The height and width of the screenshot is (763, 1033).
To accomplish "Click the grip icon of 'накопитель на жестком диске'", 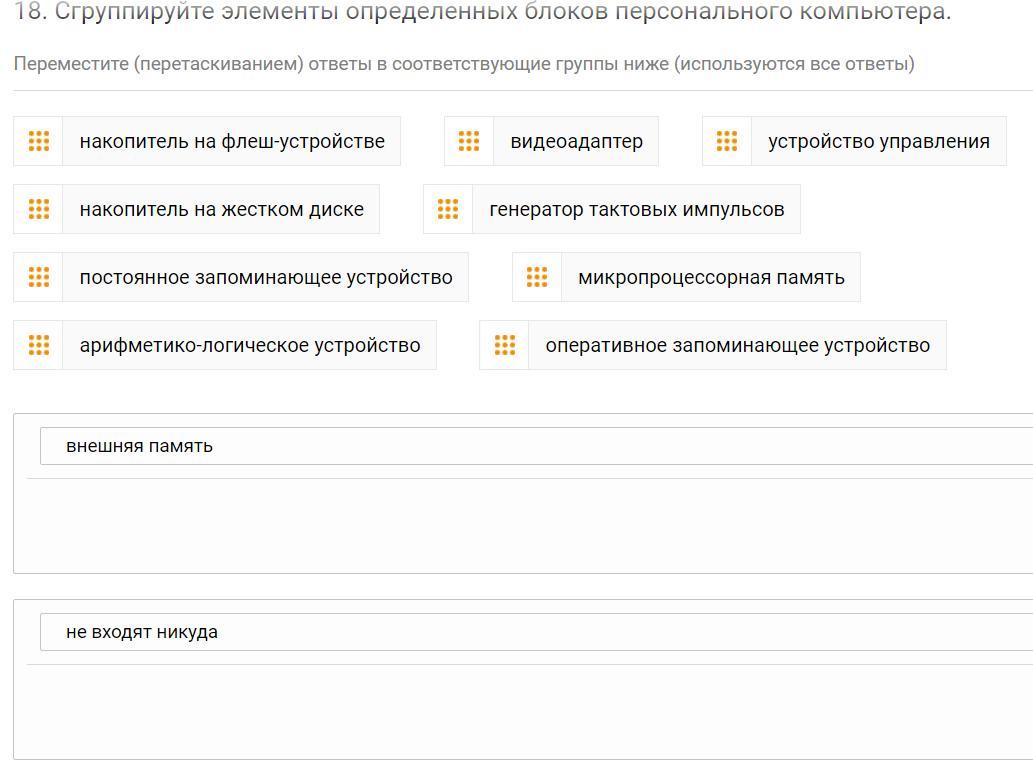I will point(39,209).
